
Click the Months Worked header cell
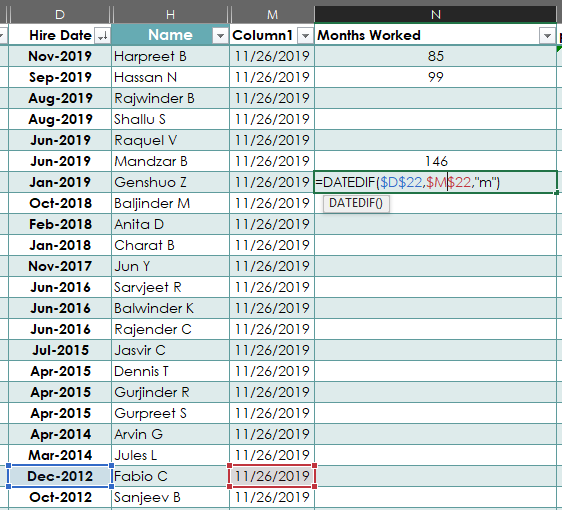pos(435,35)
